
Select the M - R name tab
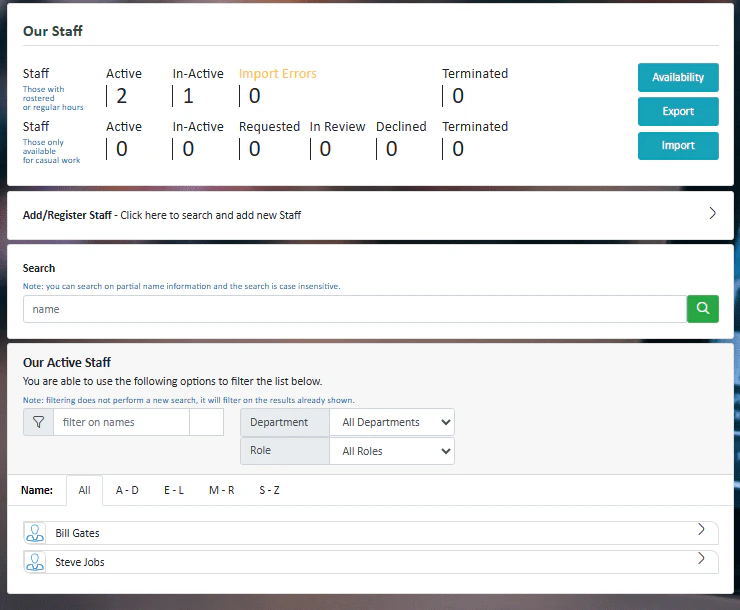coord(221,490)
